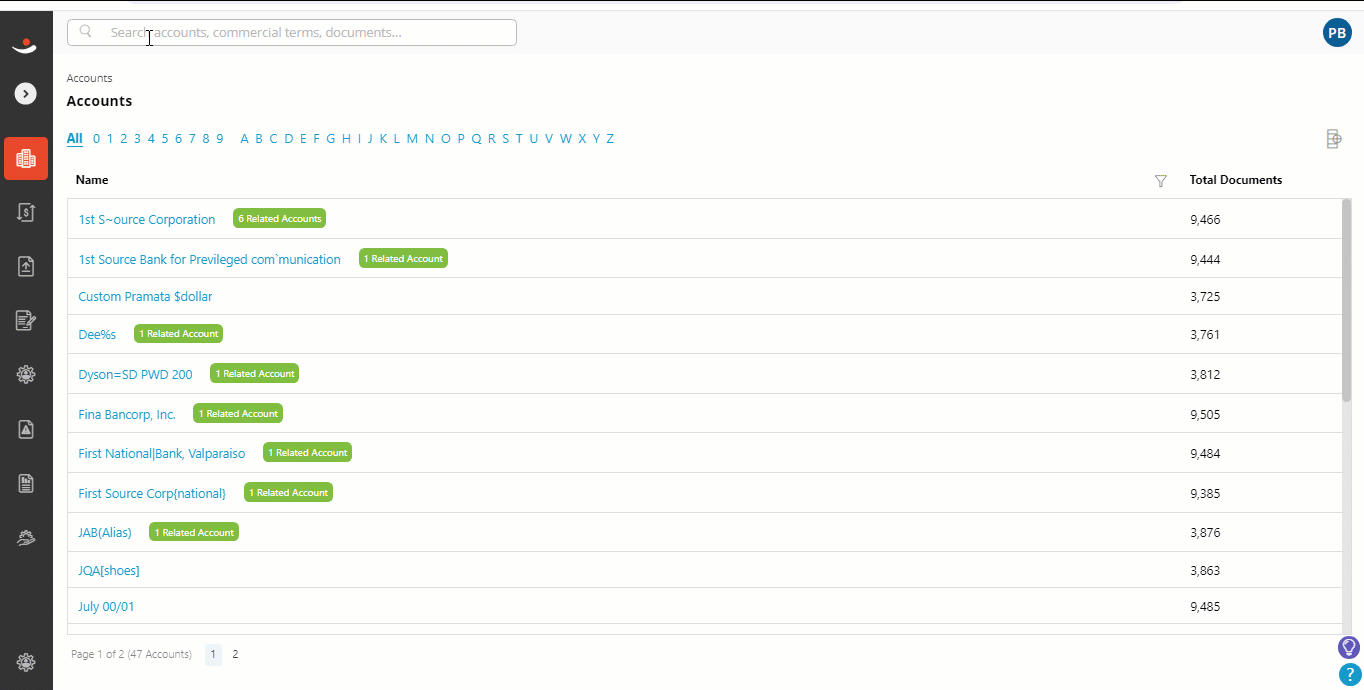The height and width of the screenshot is (690, 1364).
Task: Click the Total Documents column header
Action: 1236,180
